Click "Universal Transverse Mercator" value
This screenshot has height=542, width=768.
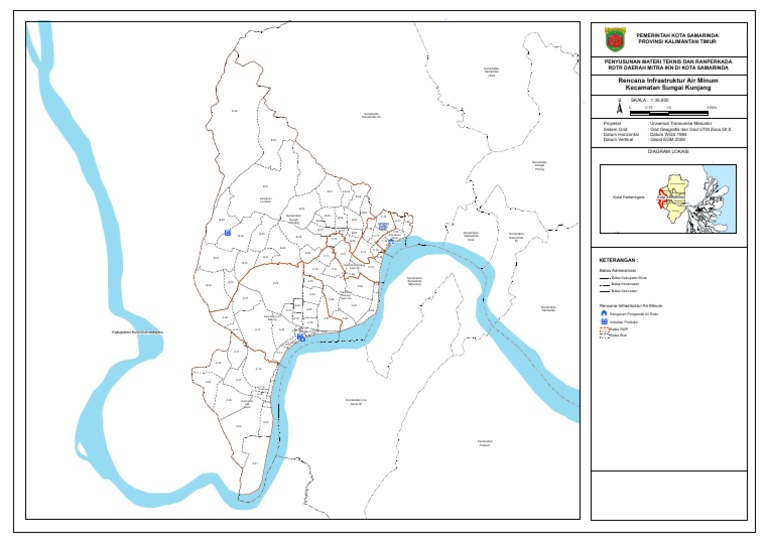point(681,124)
